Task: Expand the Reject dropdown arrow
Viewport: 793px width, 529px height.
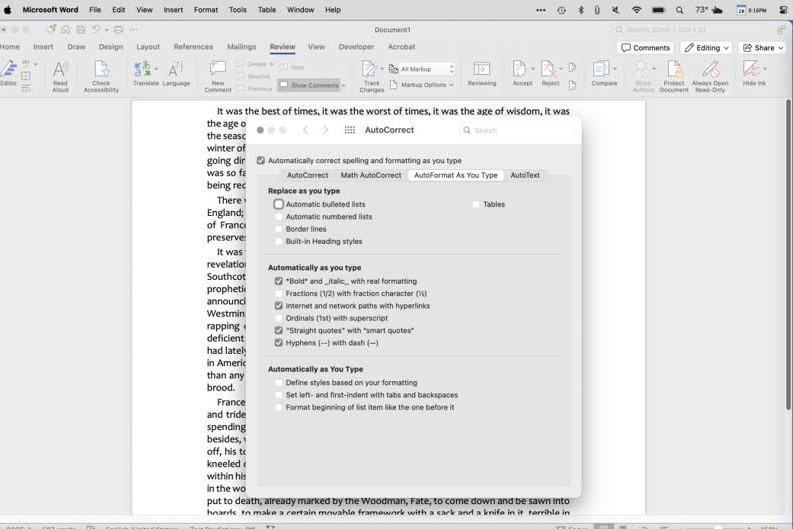Action: tap(561, 69)
